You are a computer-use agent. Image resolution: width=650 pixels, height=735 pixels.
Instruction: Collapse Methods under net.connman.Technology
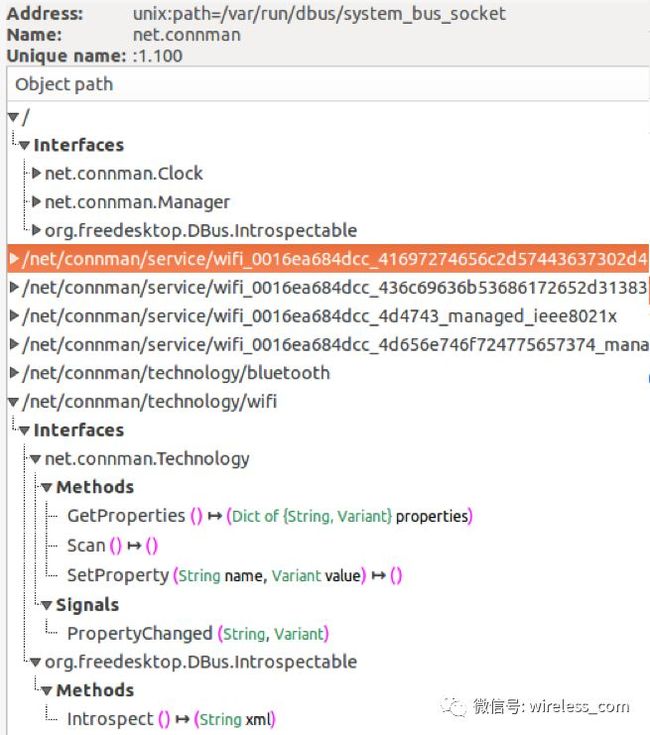pos(46,488)
